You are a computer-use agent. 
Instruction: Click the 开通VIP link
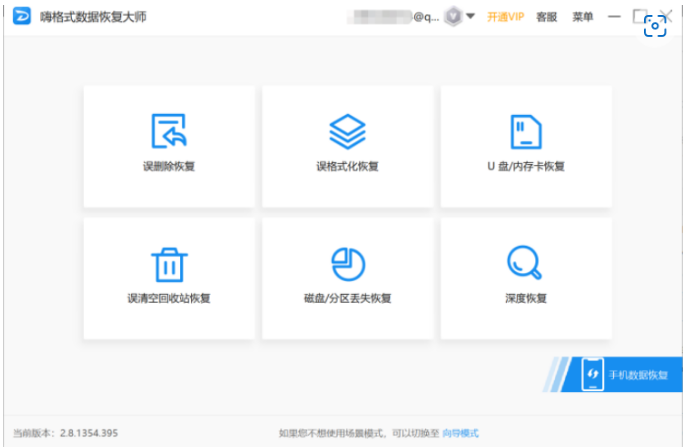(505, 17)
